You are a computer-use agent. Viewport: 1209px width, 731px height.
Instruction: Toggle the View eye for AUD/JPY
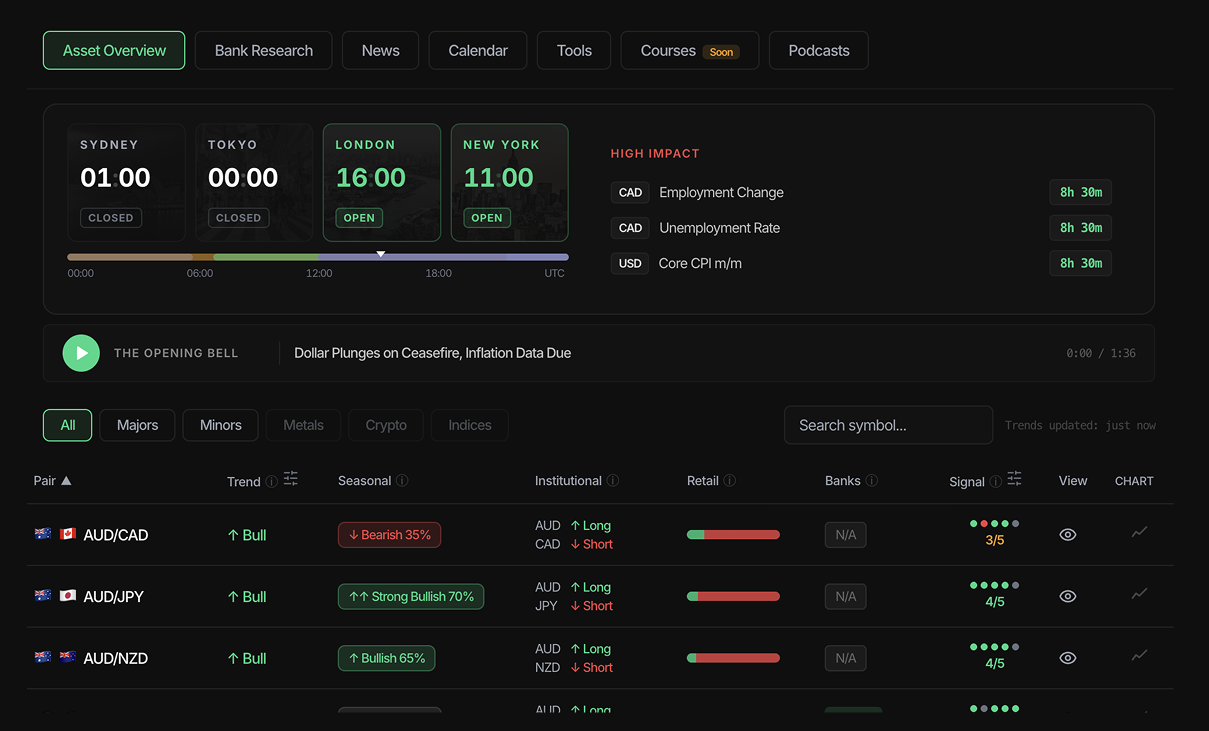tap(1067, 595)
